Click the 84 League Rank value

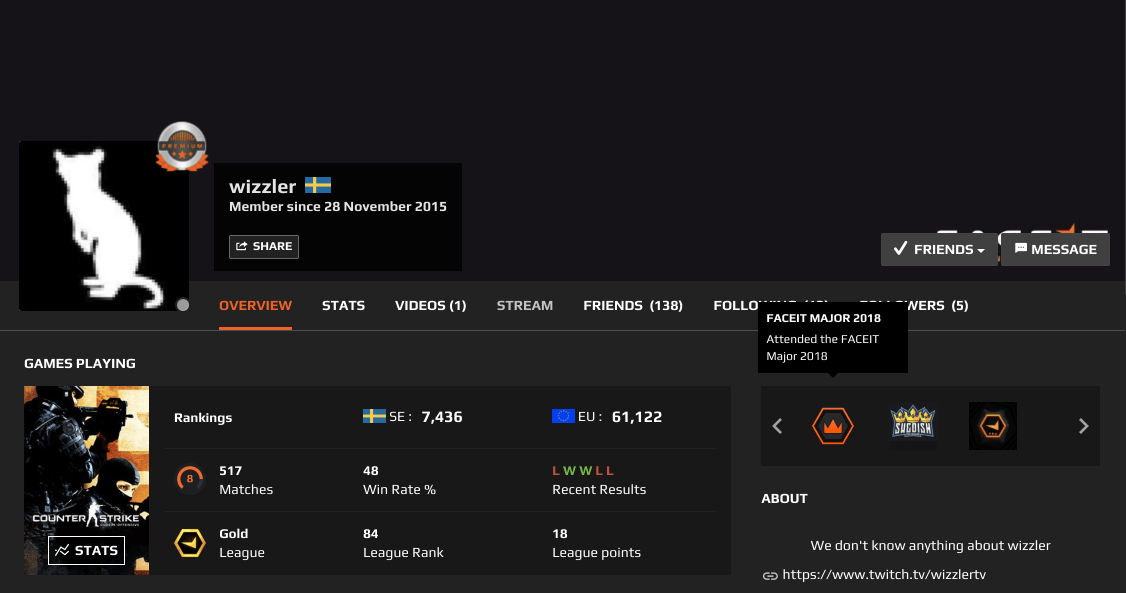tap(371, 533)
